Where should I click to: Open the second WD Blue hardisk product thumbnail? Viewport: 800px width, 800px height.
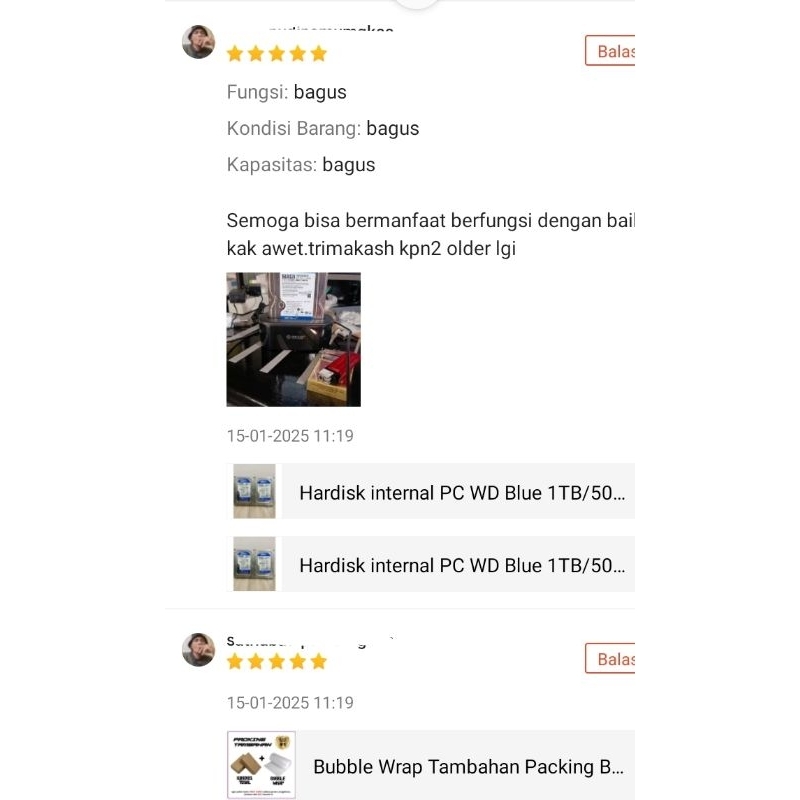254,564
